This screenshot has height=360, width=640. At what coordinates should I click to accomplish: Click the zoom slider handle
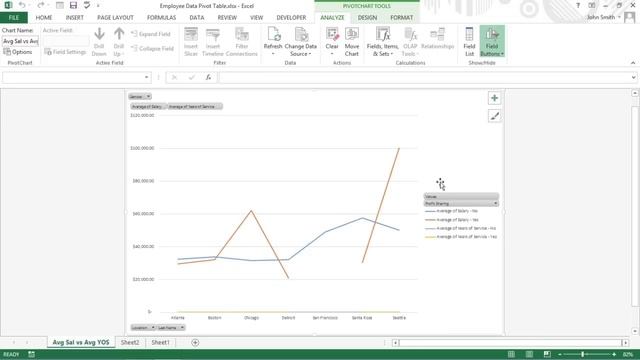[x=583, y=354]
